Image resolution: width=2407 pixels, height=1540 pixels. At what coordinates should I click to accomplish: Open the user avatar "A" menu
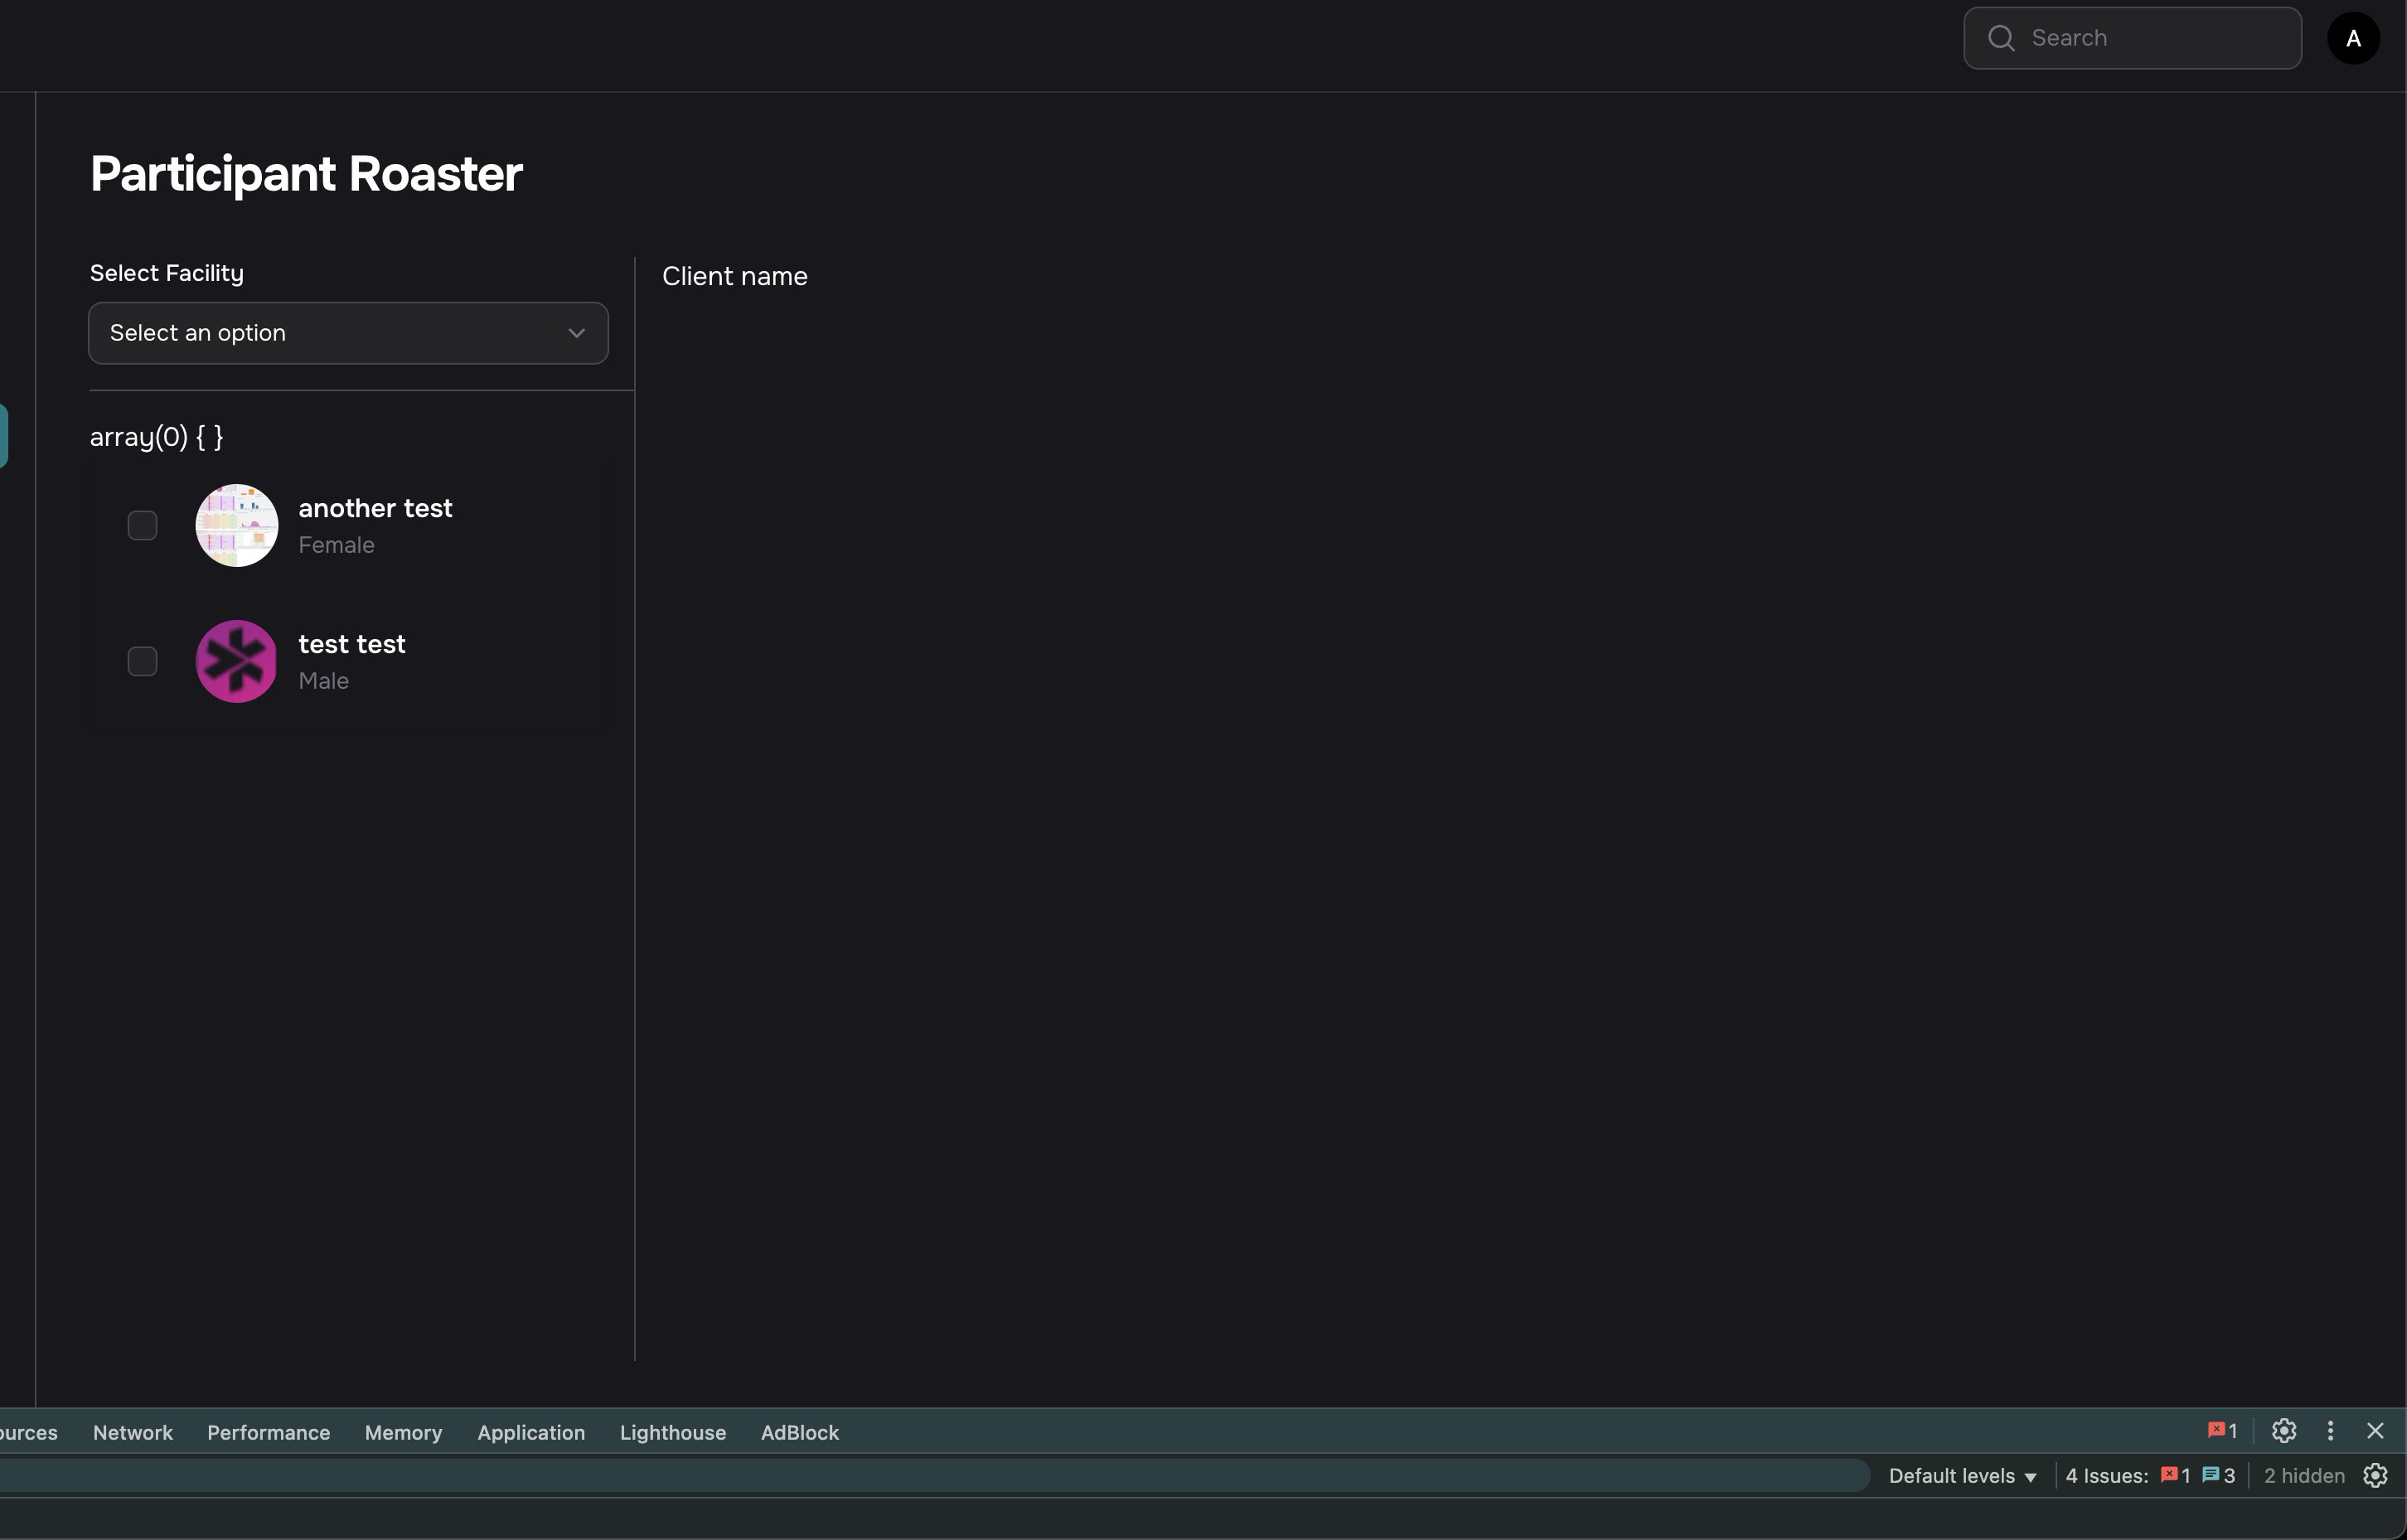point(2353,38)
